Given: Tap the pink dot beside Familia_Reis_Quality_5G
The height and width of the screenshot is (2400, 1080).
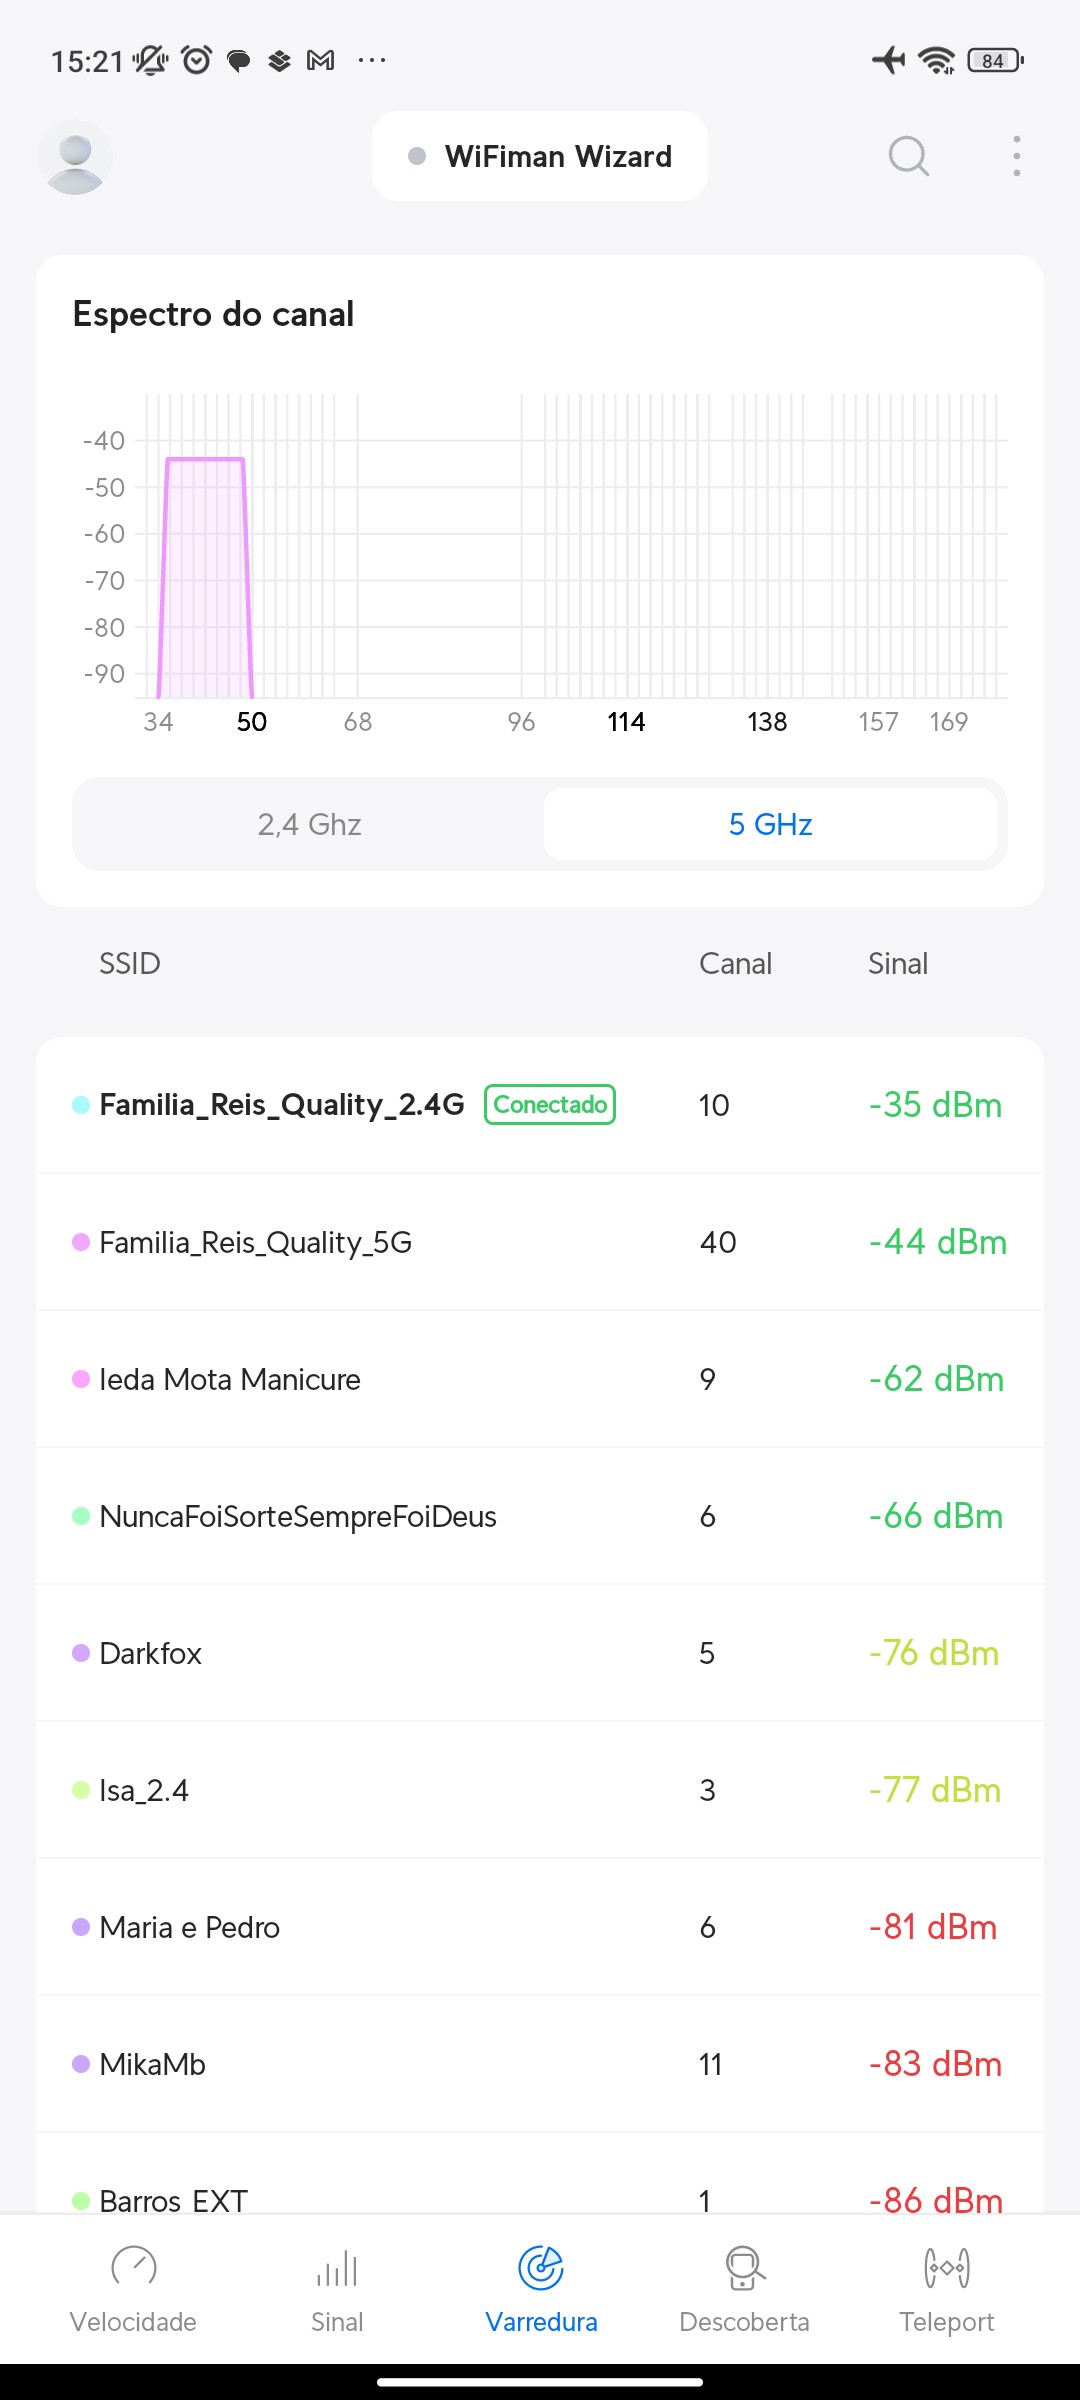Looking at the screenshot, I should click(81, 1242).
